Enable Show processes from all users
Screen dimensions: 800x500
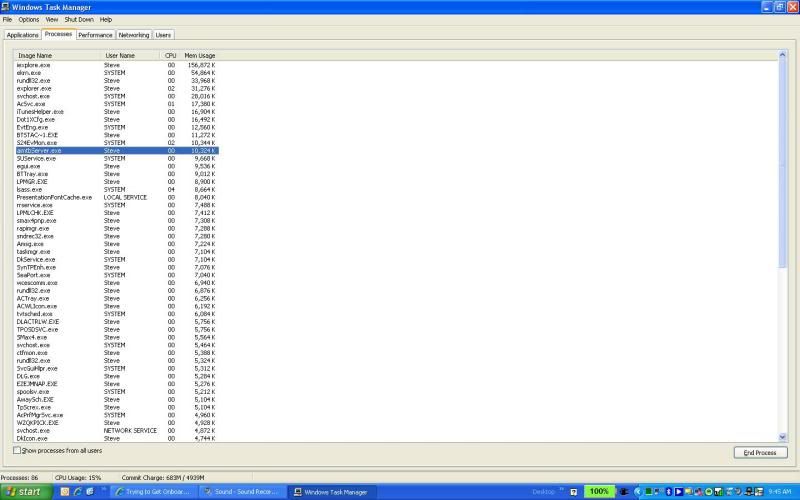[x=17, y=451]
